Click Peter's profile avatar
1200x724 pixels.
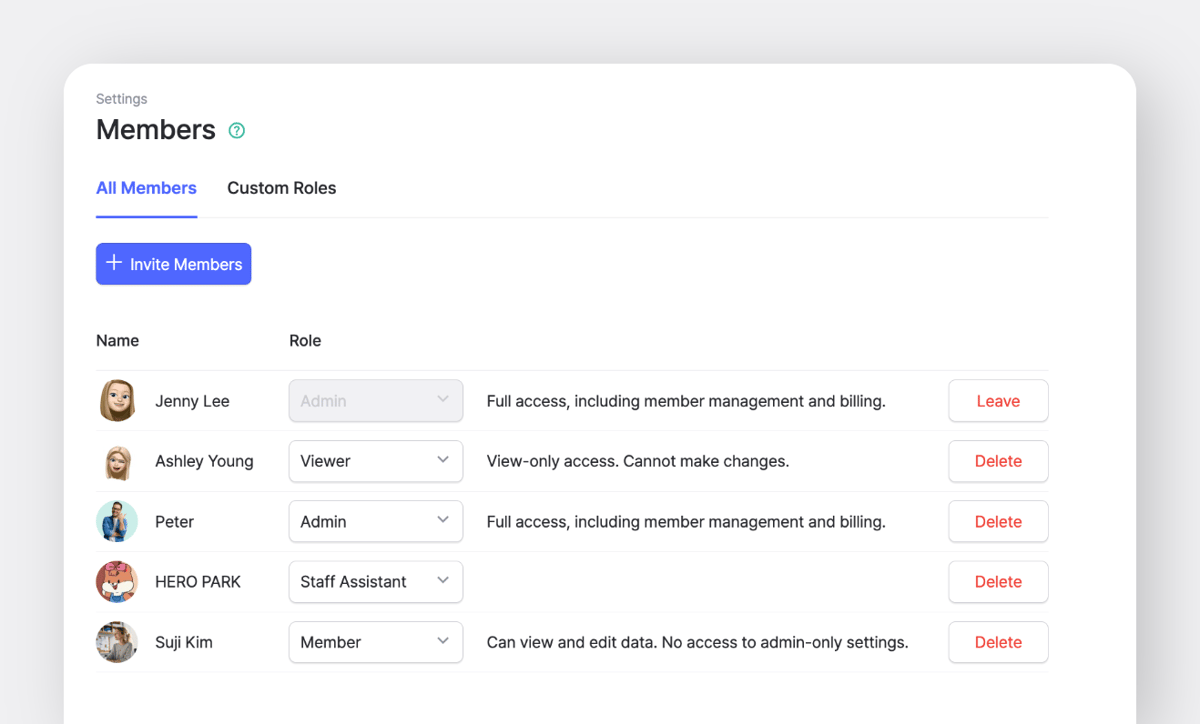pyautogui.click(x=117, y=521)
